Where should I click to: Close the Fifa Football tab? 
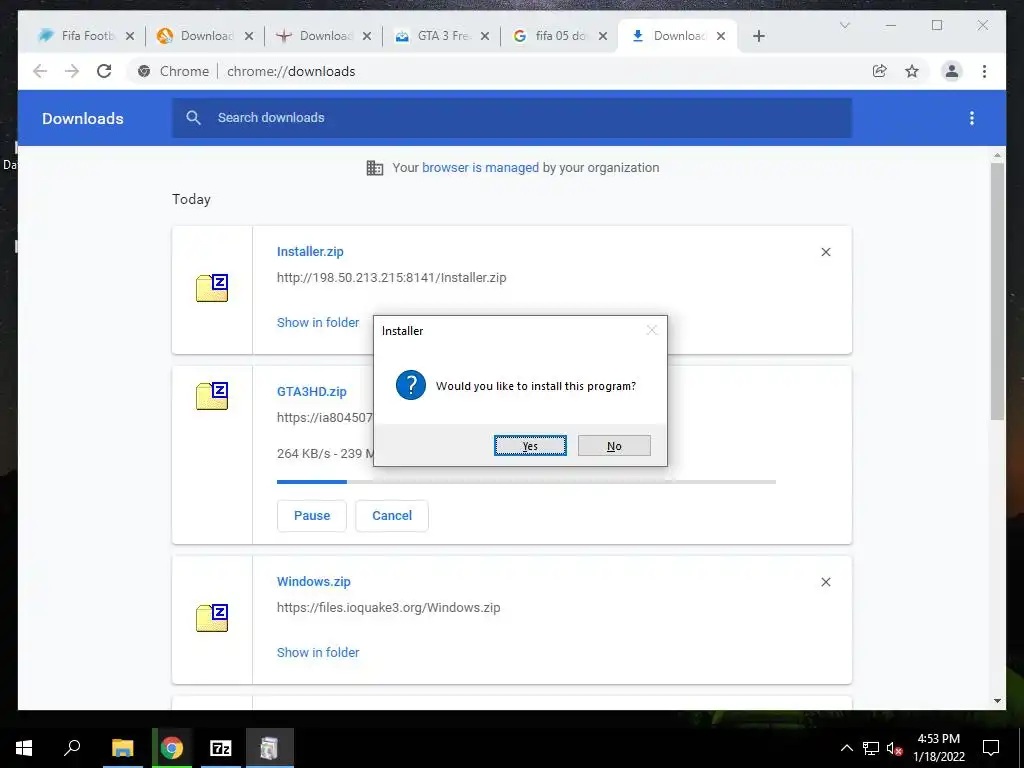pyautogui.click(x=130, y=36)
